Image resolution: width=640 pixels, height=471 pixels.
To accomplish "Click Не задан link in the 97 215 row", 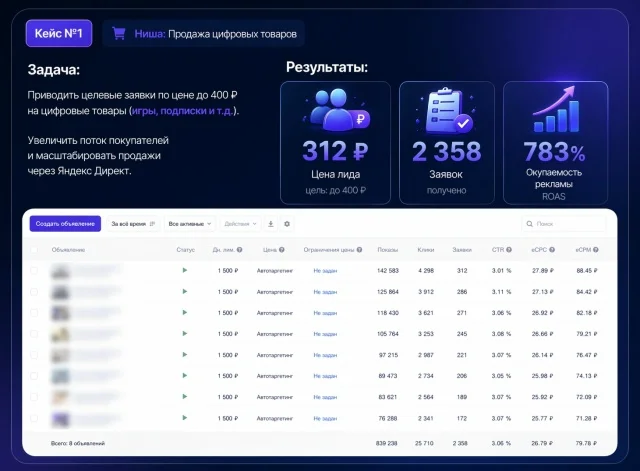I will (325, 355).
